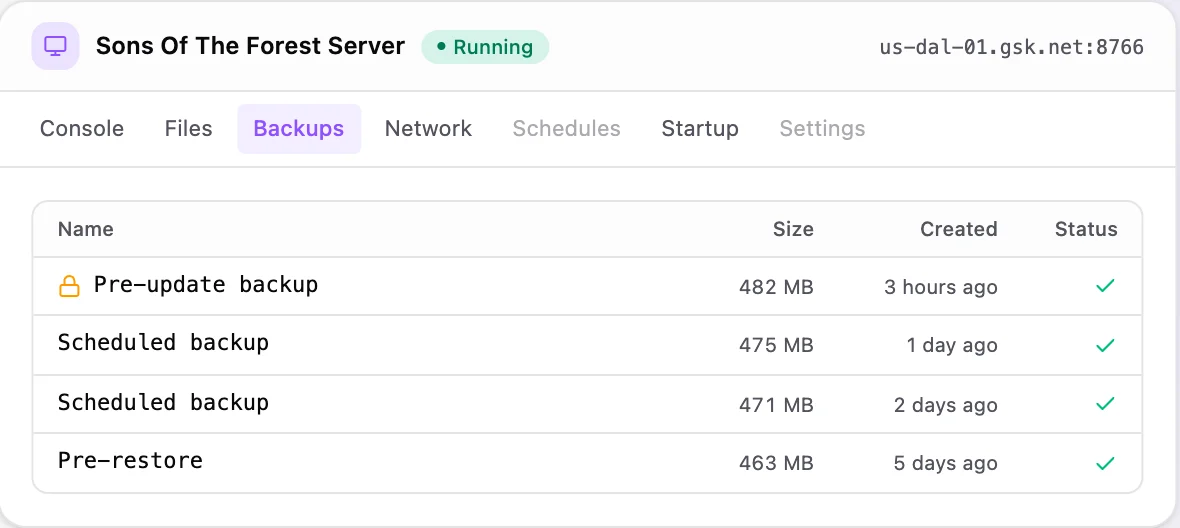Click the 3 hours ago timestamp
Viewport: 1180px width, 528px height.
pyautogui.click(x=941, y=287)
